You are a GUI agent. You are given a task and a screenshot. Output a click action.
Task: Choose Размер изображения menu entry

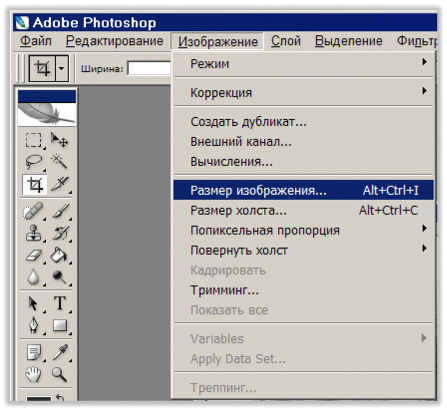pyautogui.click(x=304, y=190)
